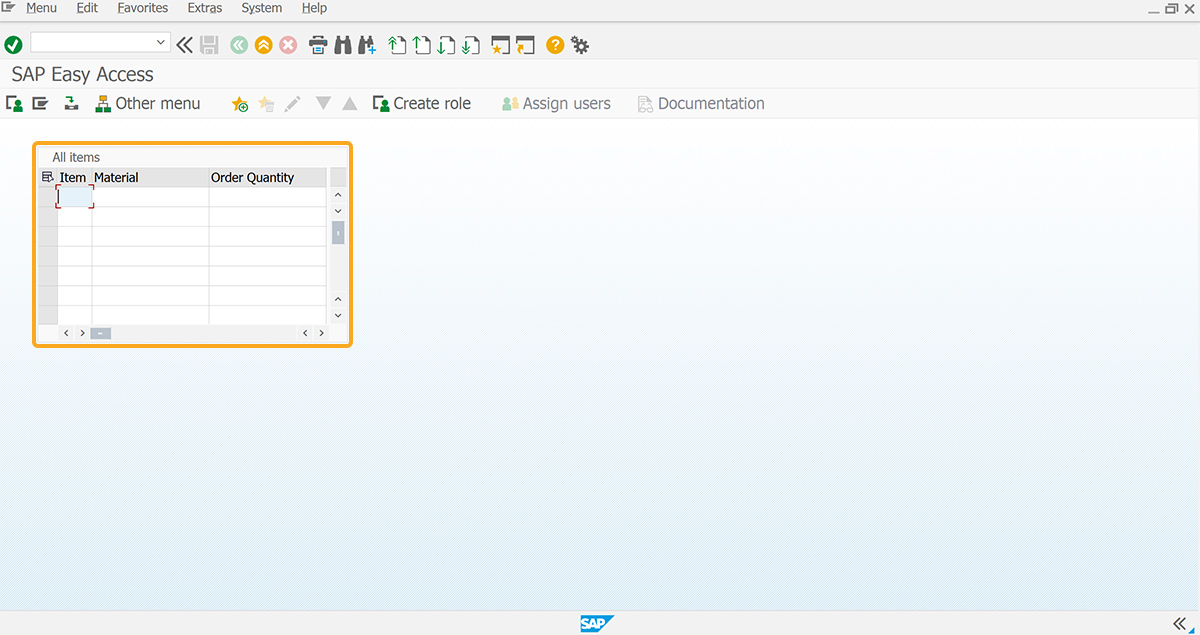
Task: Open the Extras menu
Action: coord(205,8)
